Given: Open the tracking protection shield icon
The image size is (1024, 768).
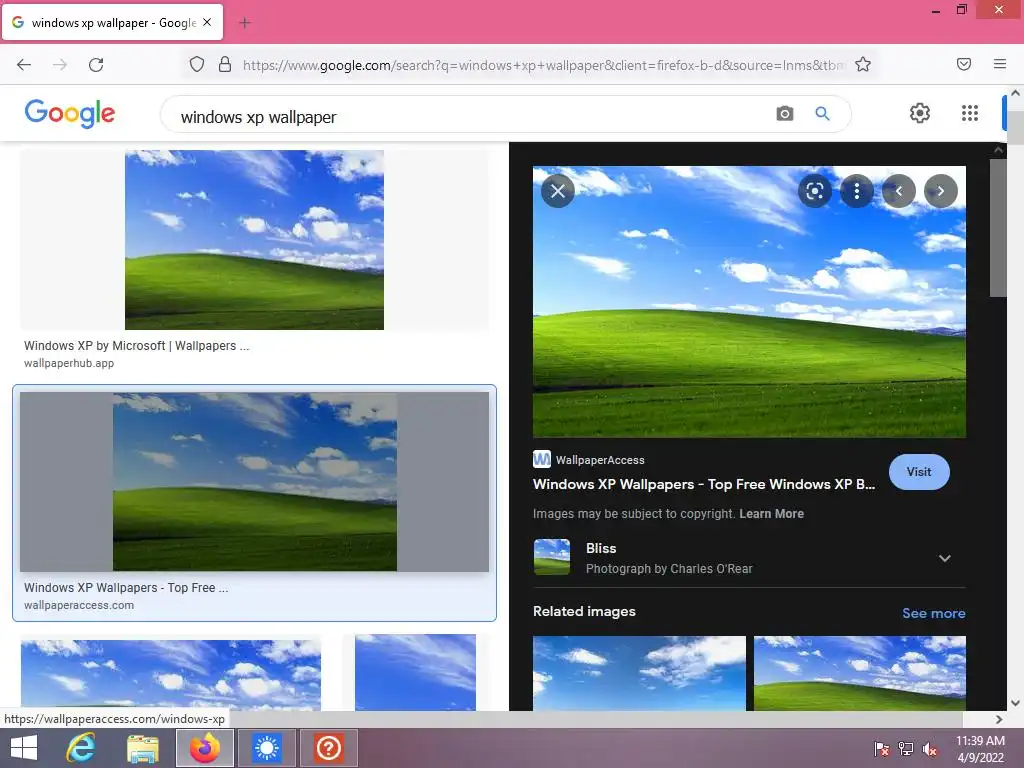Looking at the screenshot, I should (x=197, y=64).
